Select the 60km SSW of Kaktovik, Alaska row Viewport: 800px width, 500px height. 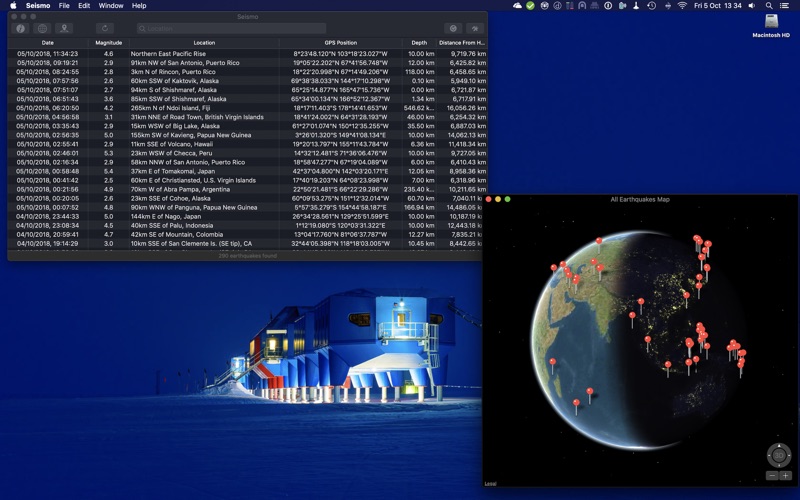coord(247,81)
